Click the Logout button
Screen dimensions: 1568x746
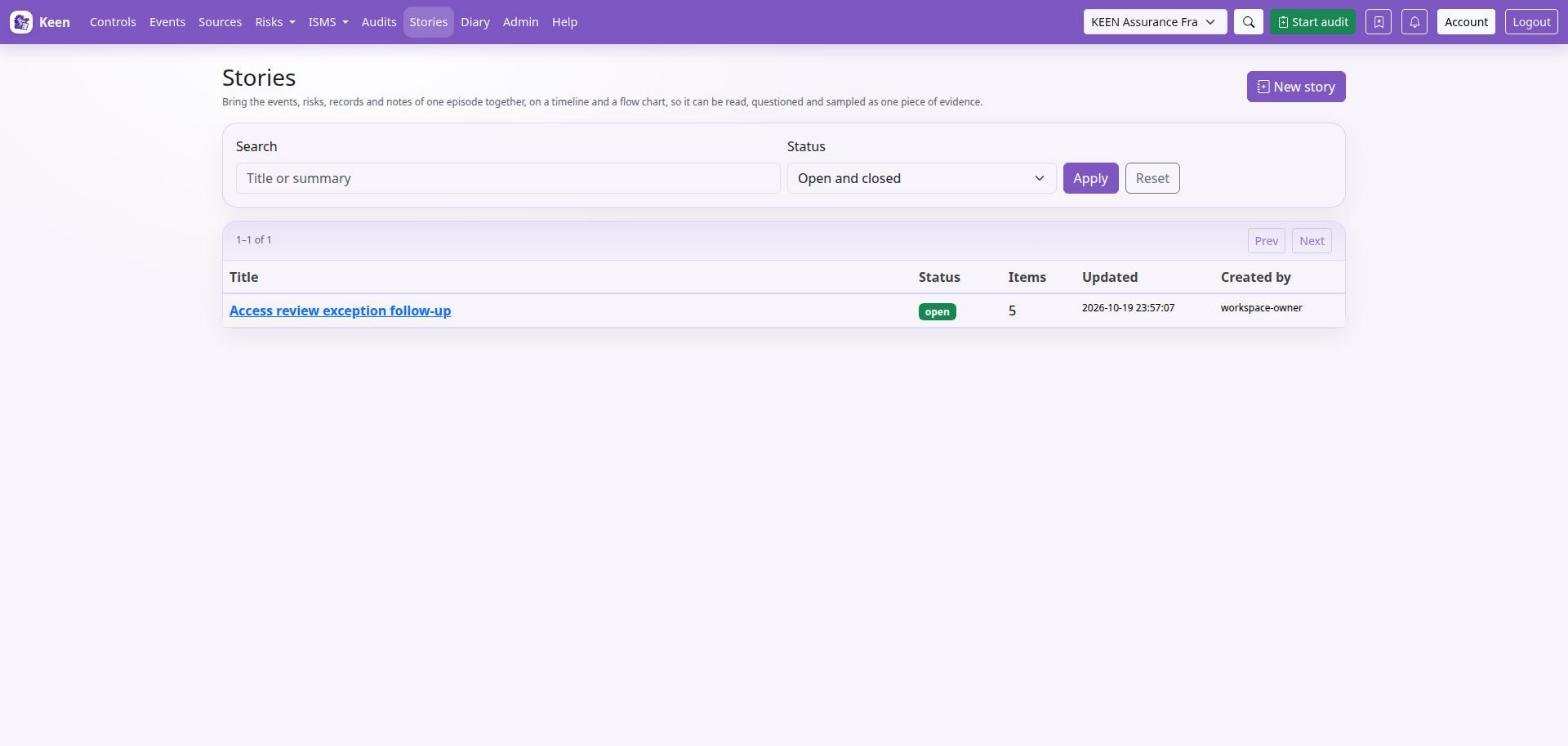(1531, 22)
